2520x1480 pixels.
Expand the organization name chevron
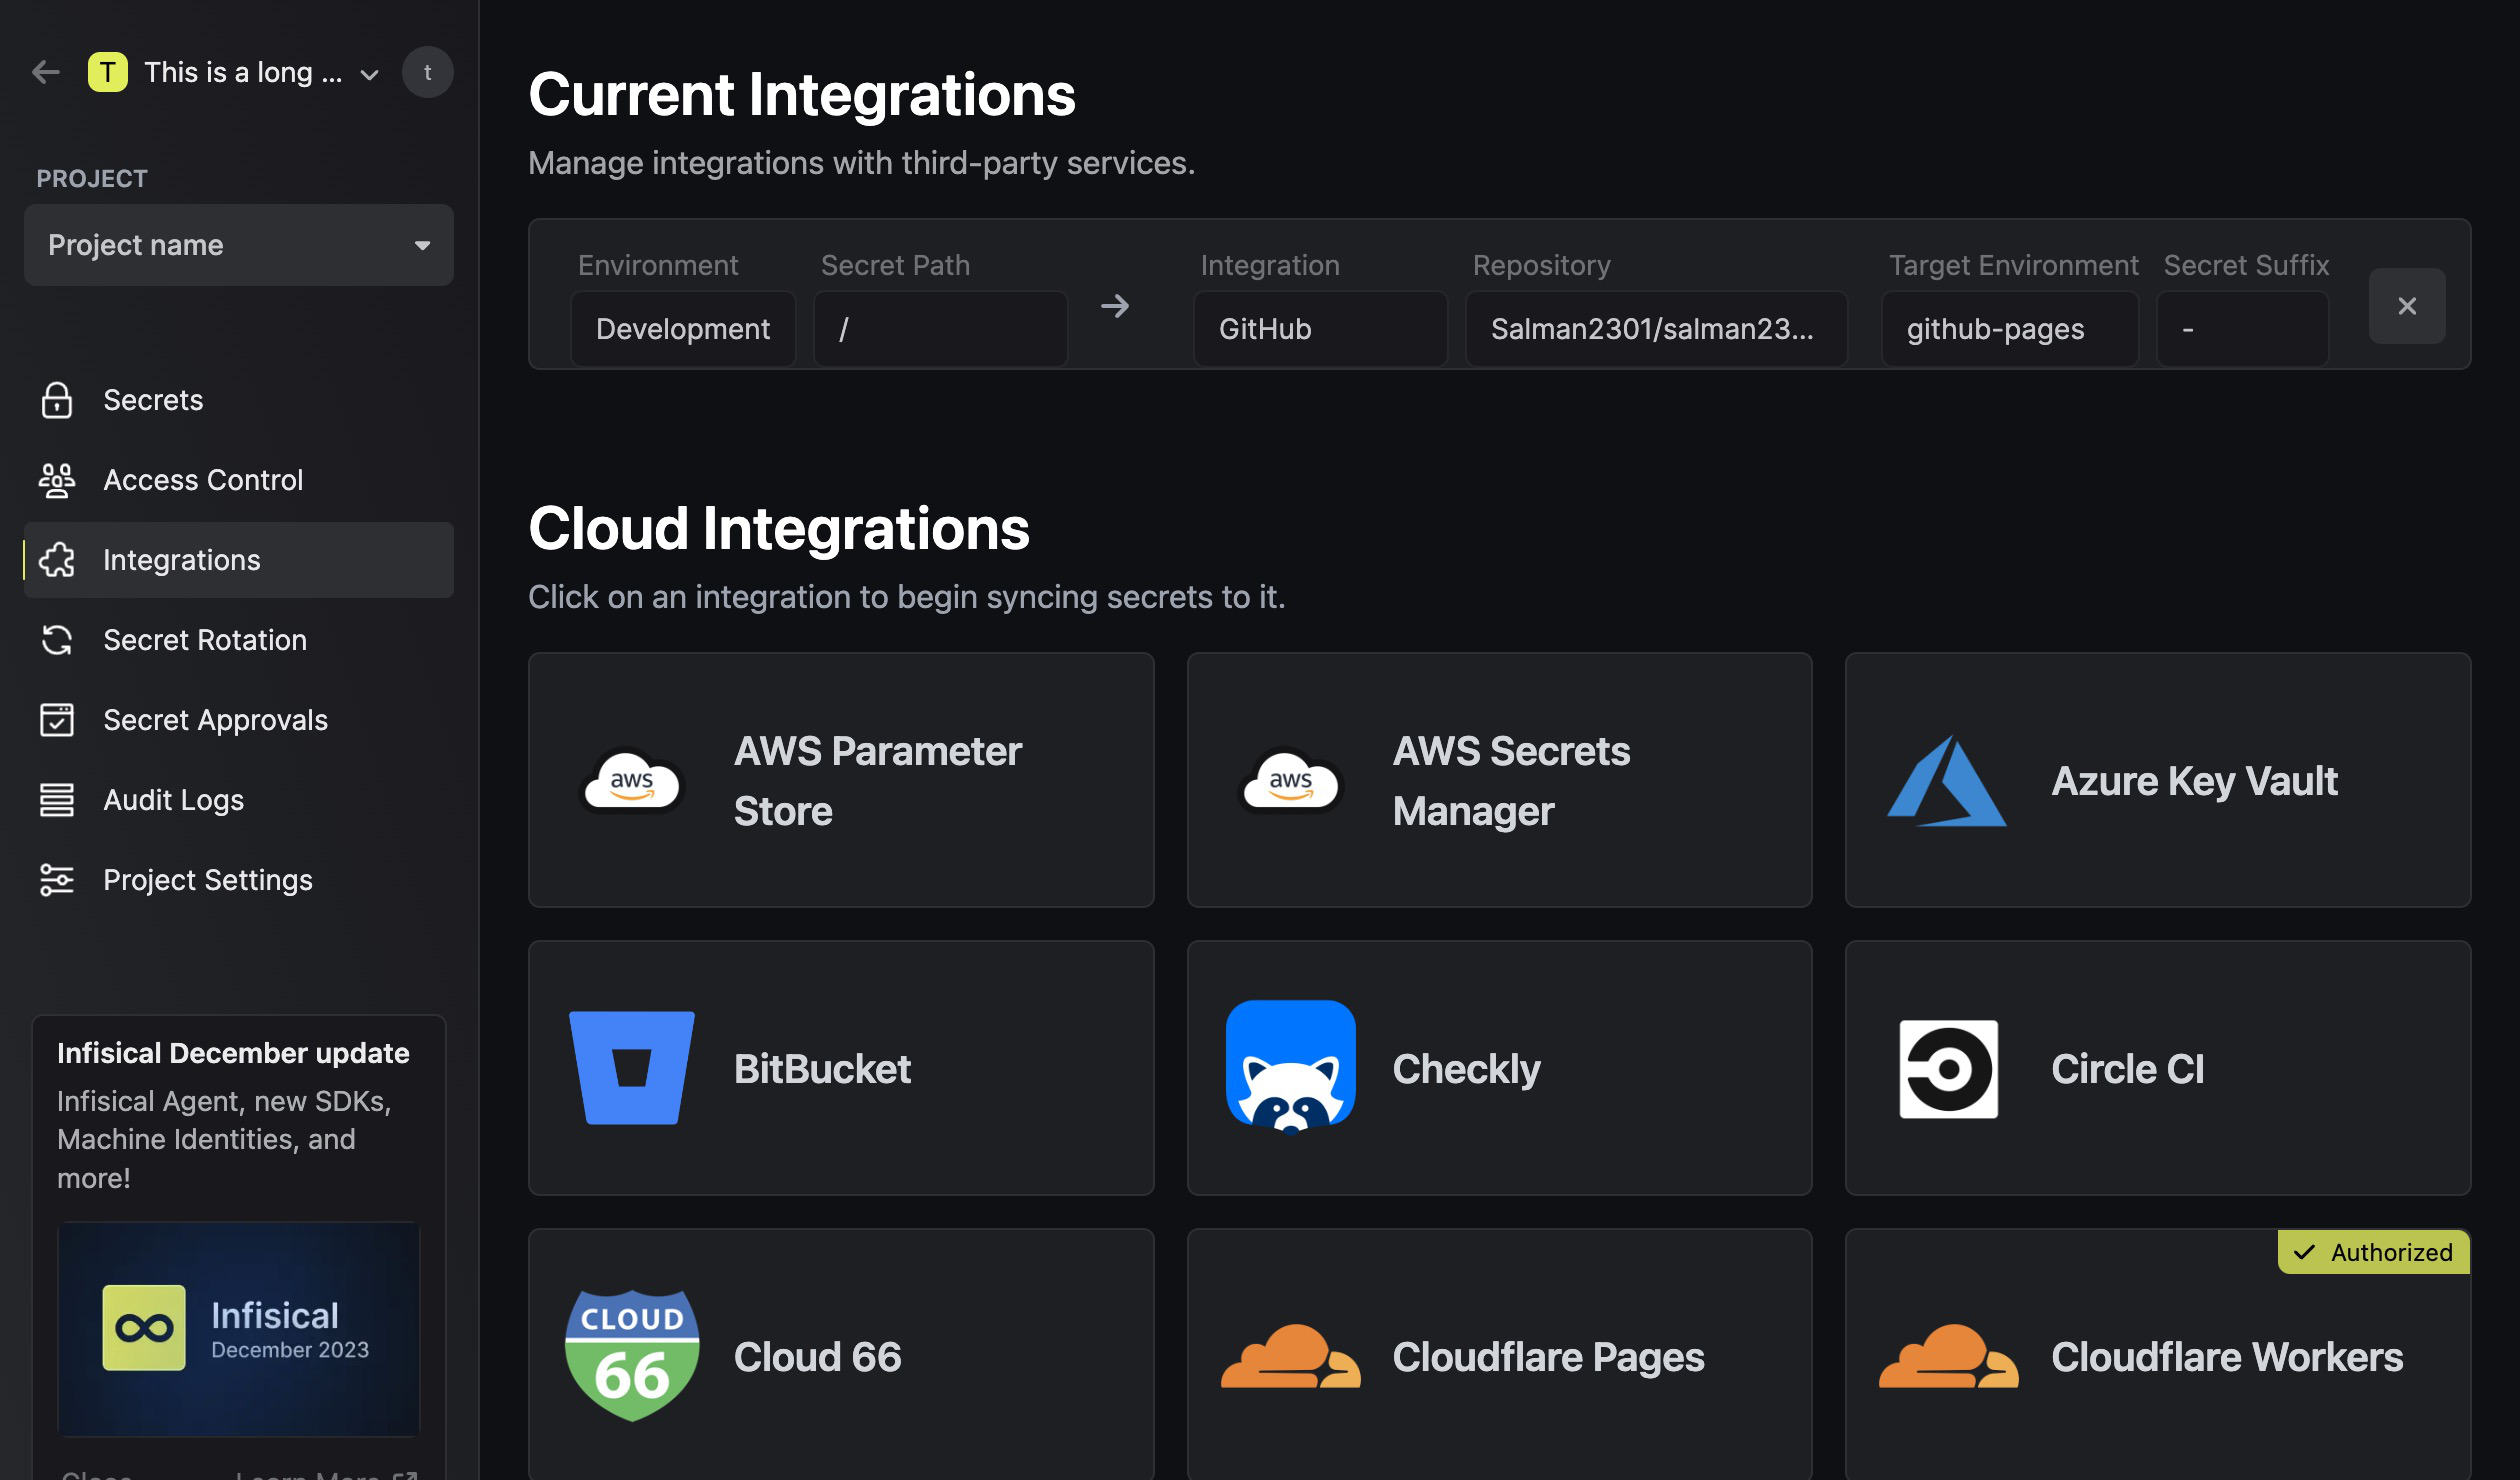click(x=369, y=74)
